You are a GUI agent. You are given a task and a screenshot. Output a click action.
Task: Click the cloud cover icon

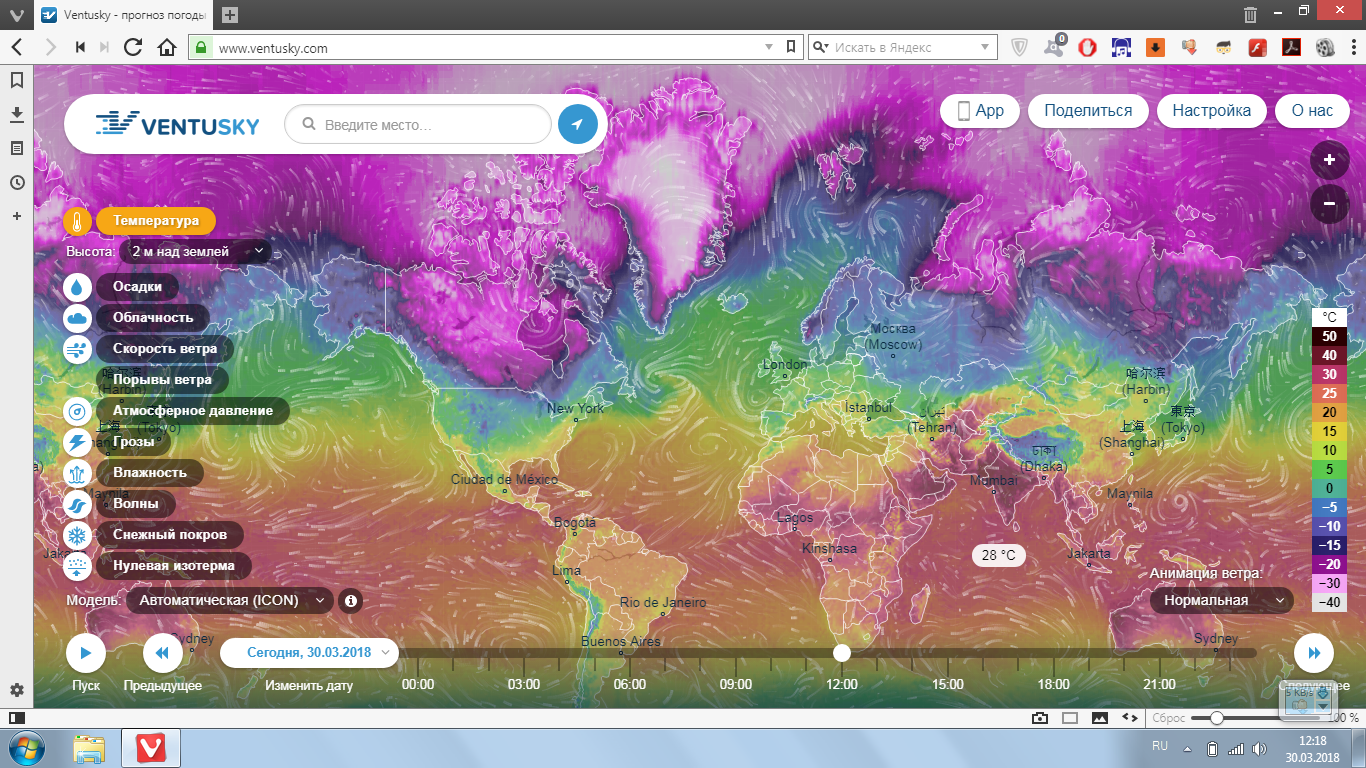[78, 318]
